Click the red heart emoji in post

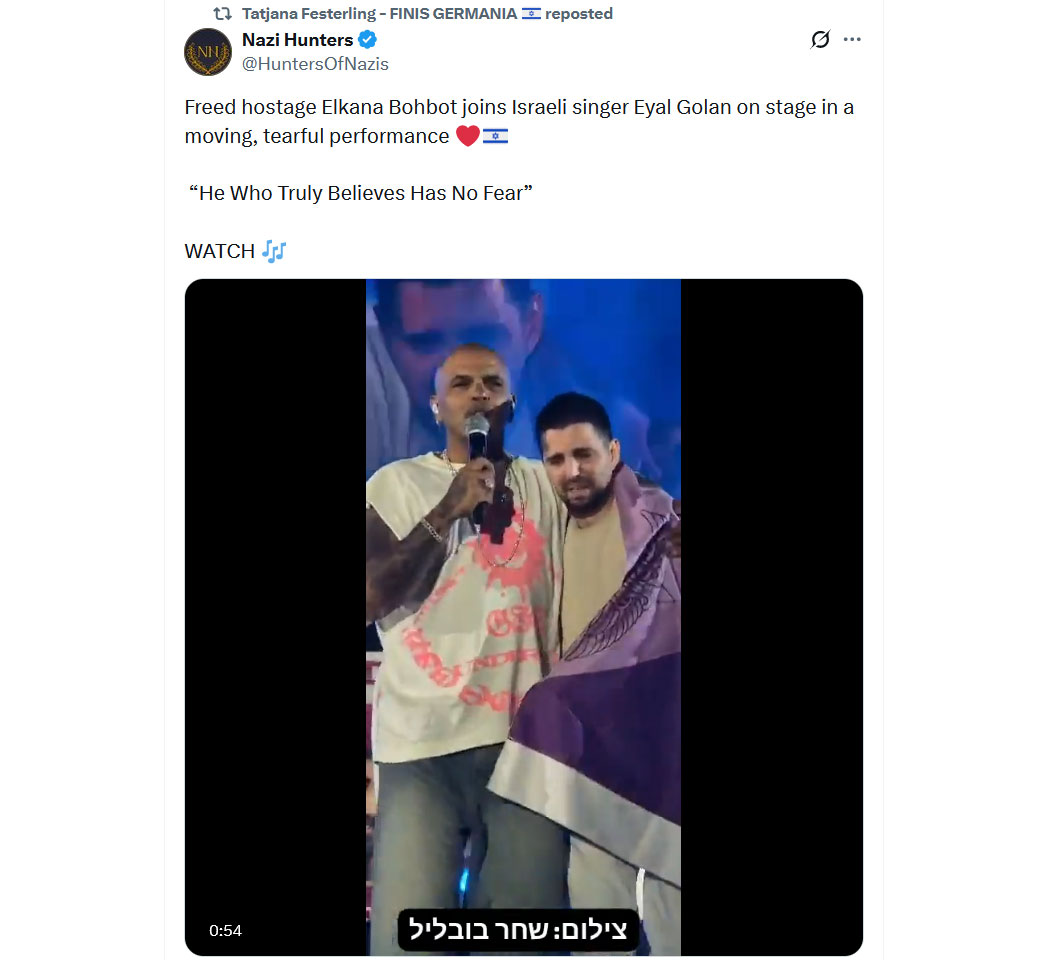point(467,136)
